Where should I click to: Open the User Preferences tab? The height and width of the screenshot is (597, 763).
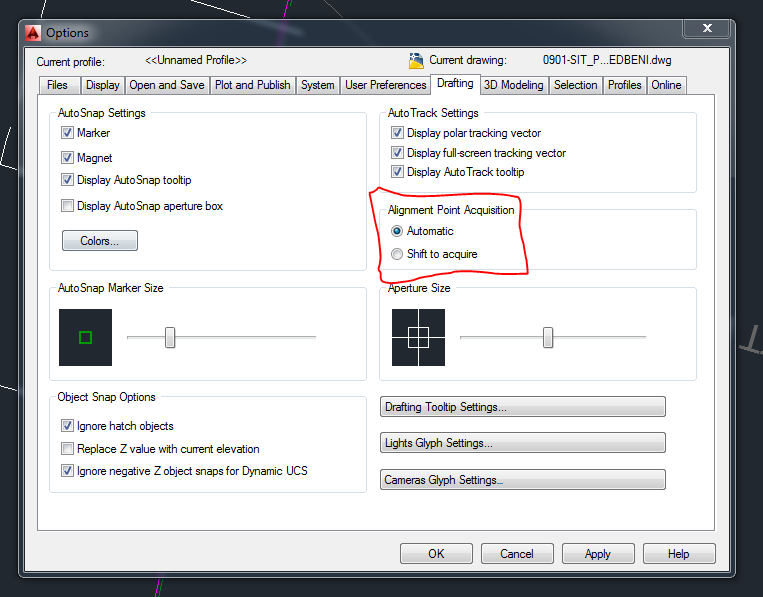click(385, 85)
